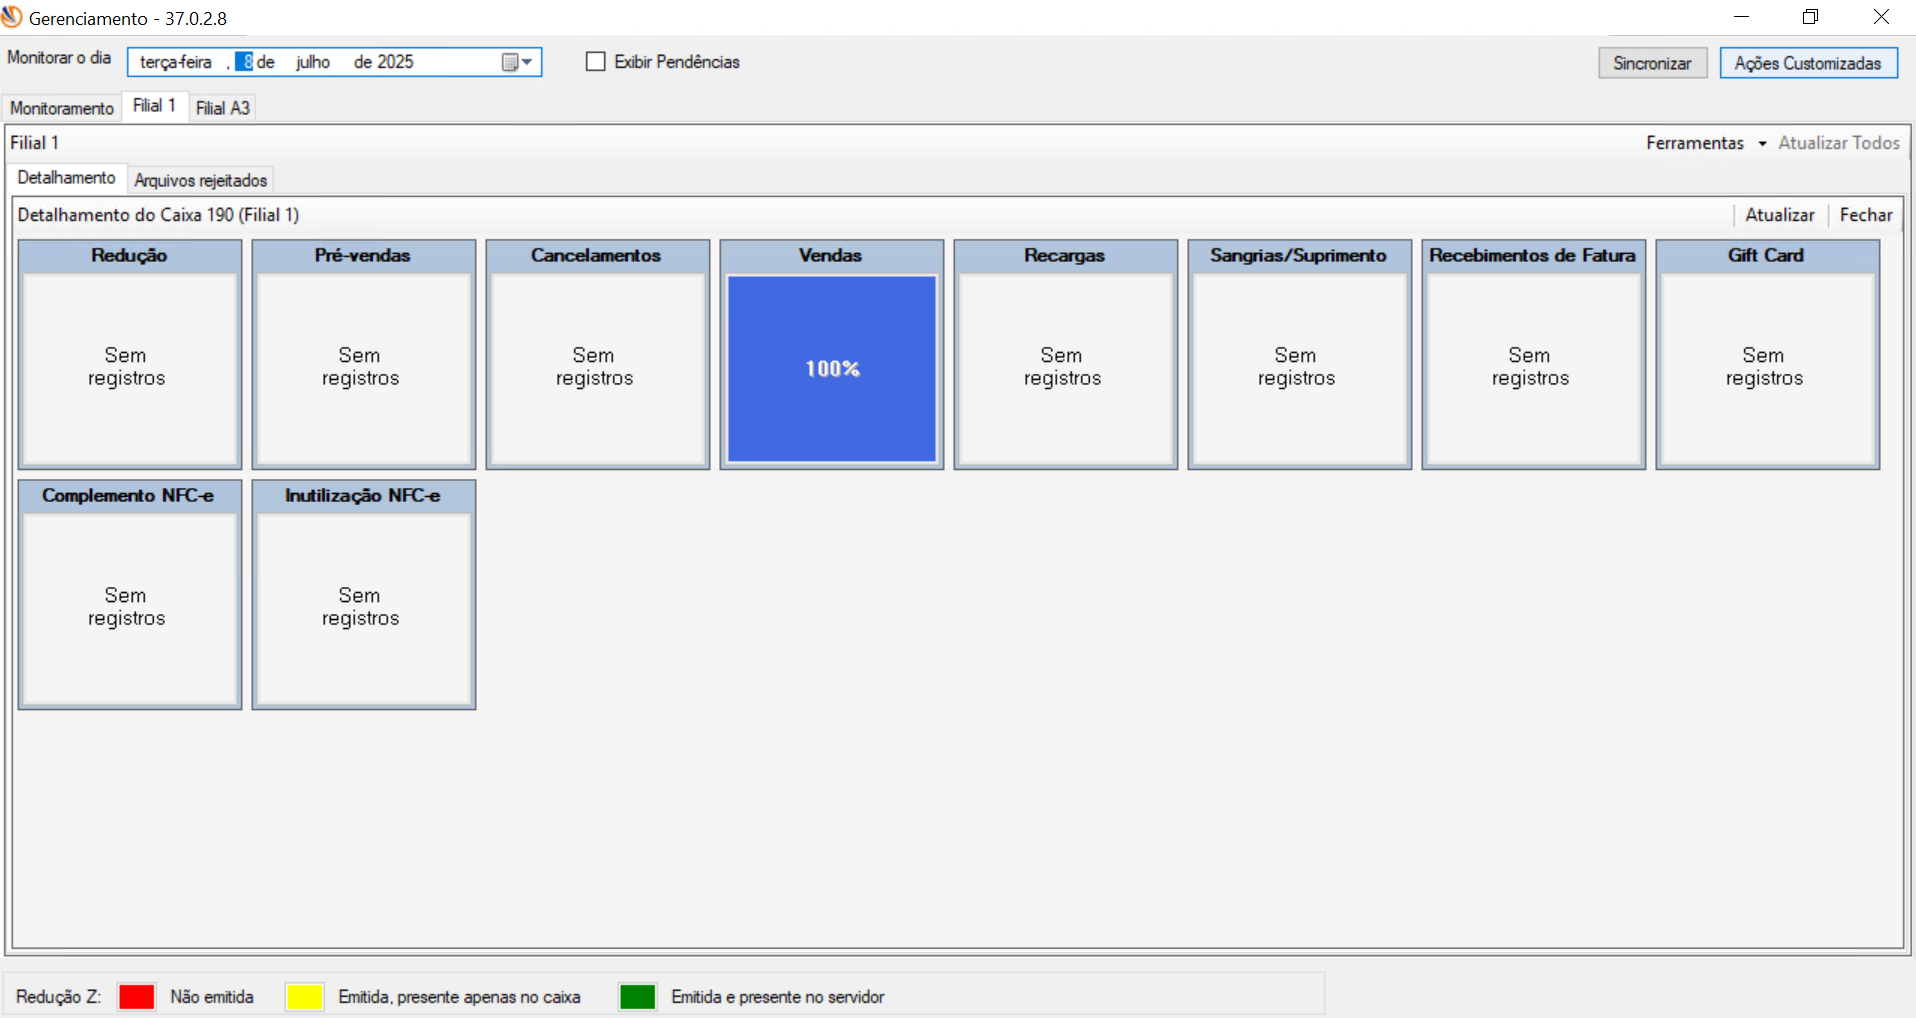Expand the Ferramentas dropdown menu
This screenshot has width=1916, height=1018.
(x=1706, y=143)
